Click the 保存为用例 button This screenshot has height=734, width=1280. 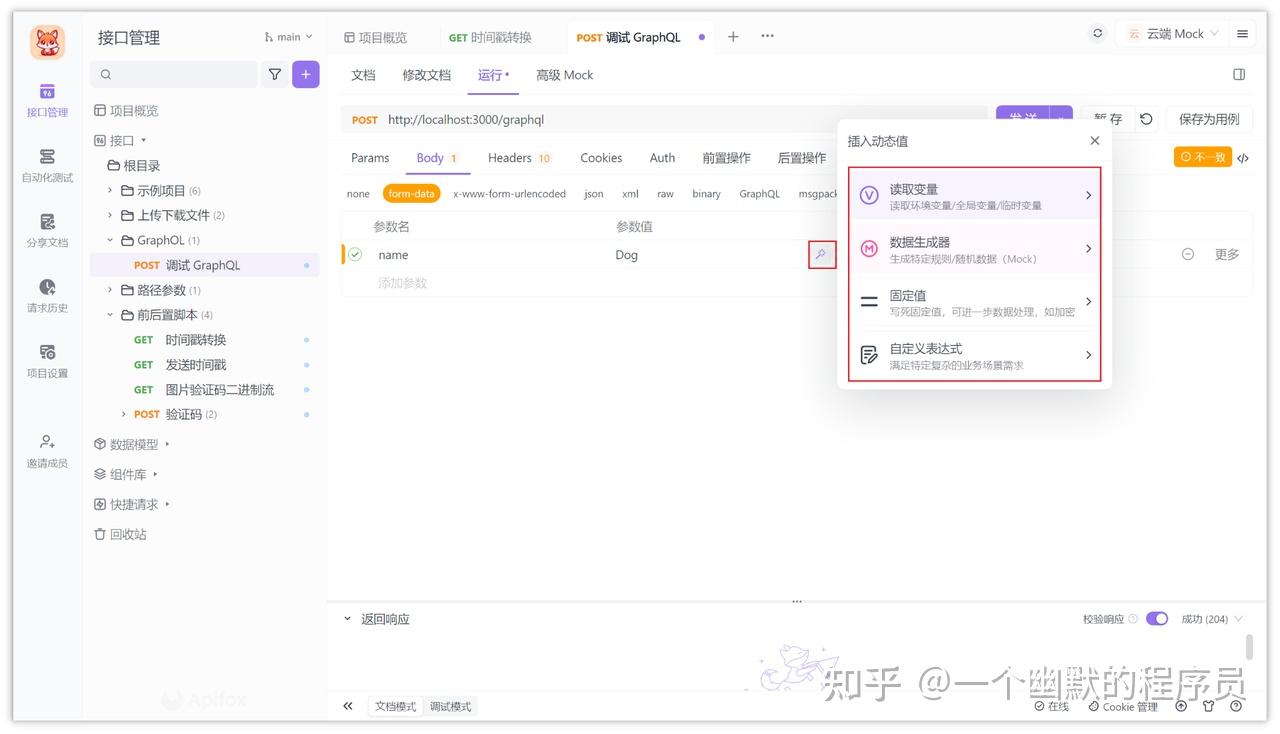click(x=1209, y=118)
